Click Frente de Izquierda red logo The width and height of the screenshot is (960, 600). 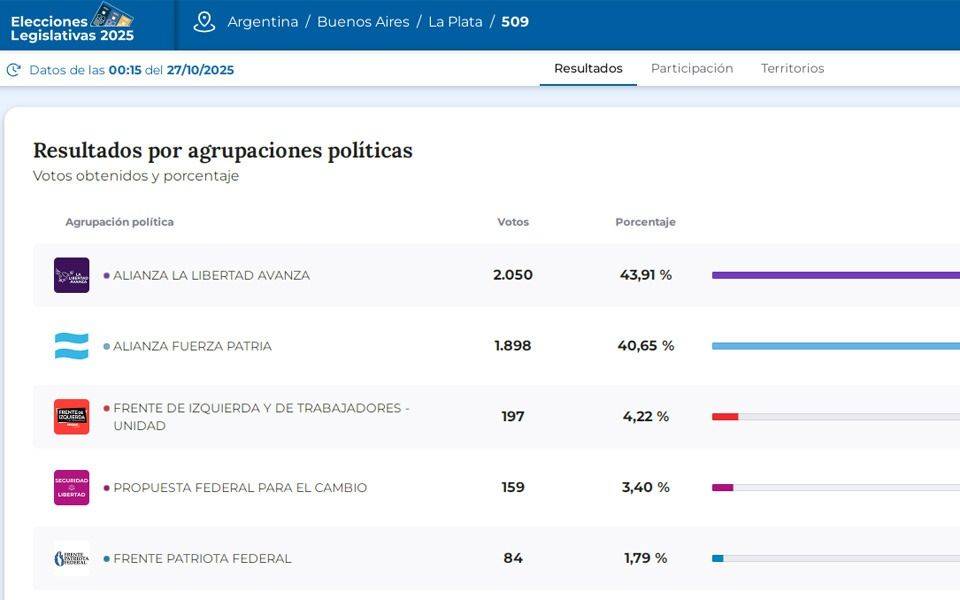[71, 417]
